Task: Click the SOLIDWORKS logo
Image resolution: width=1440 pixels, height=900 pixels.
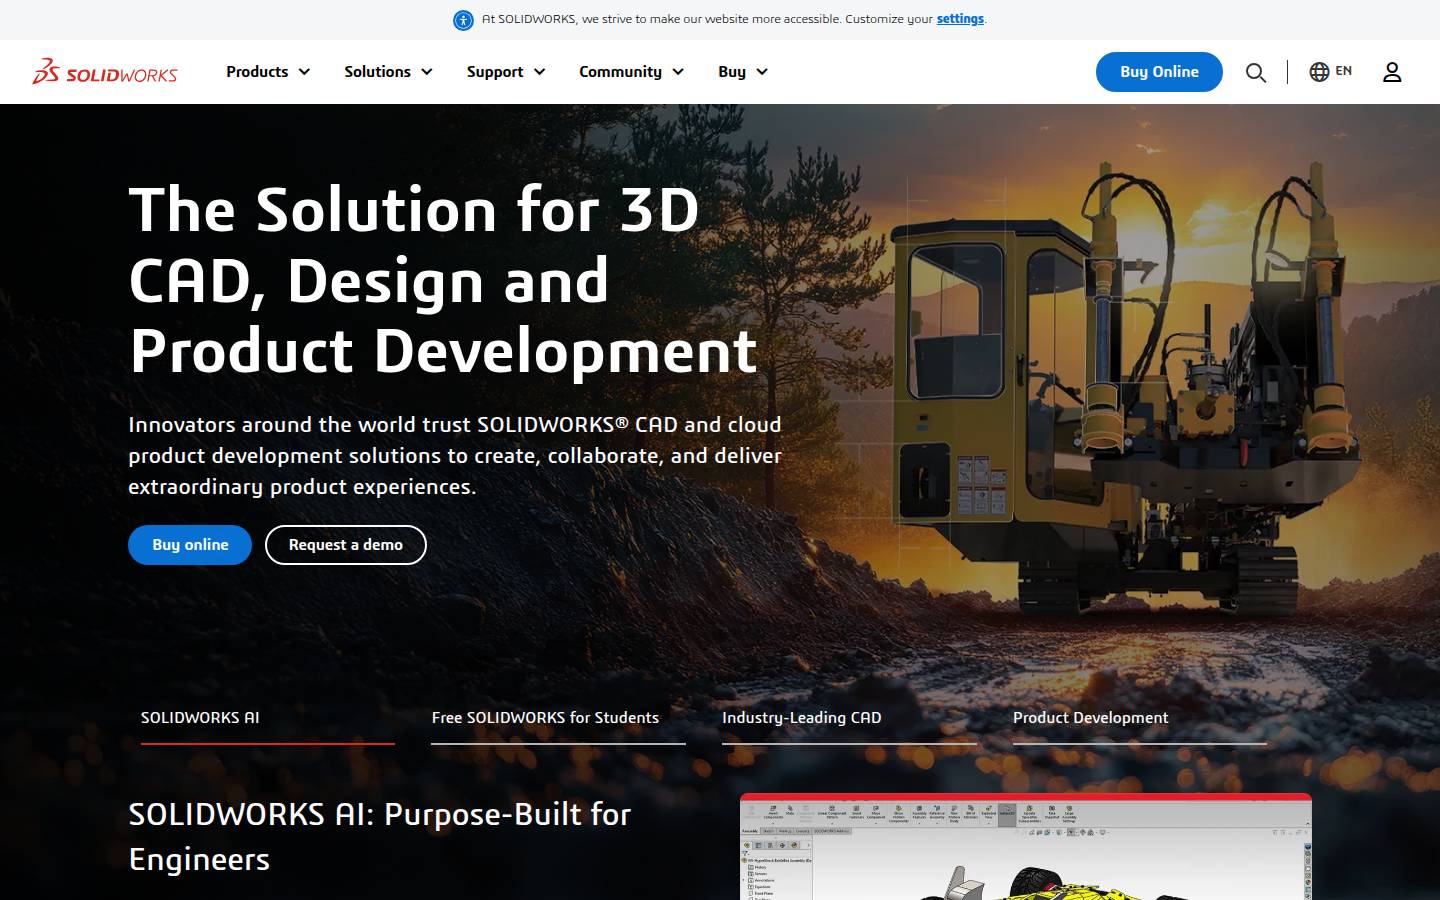Action: click(105, 72)
